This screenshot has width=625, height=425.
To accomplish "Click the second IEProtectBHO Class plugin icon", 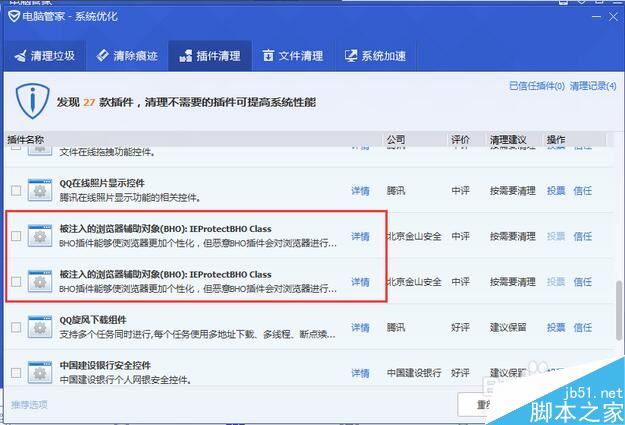I will click(41, 281).
